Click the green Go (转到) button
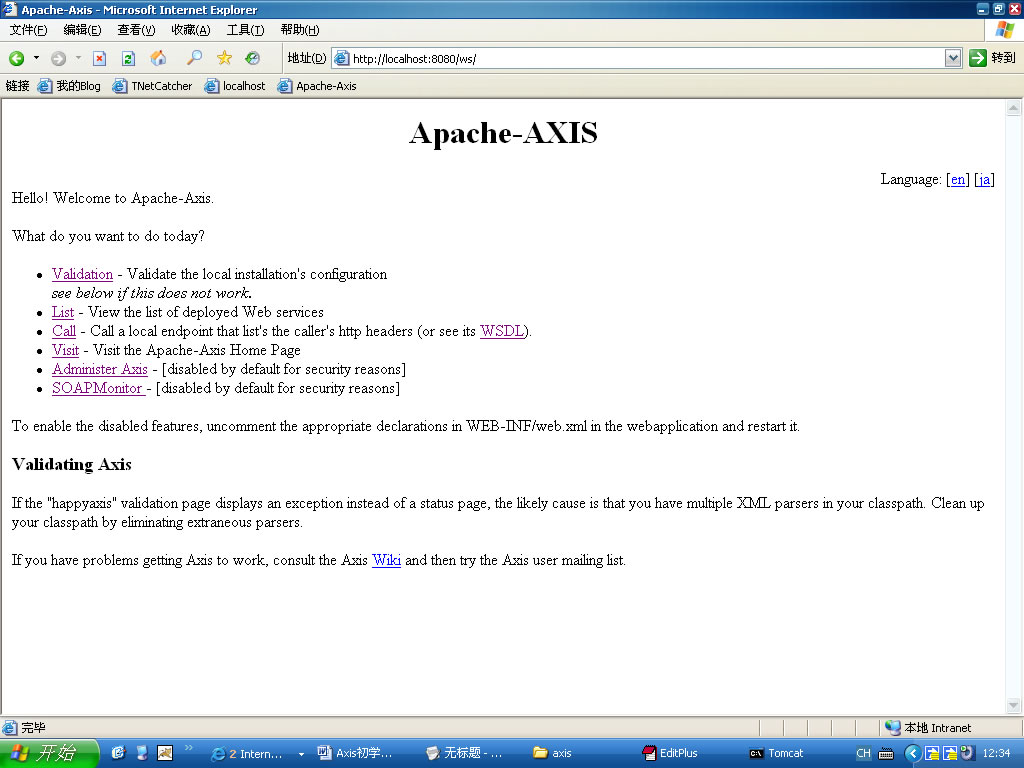This screenshot has height=768, width=1024. click(x=992, y=58)
